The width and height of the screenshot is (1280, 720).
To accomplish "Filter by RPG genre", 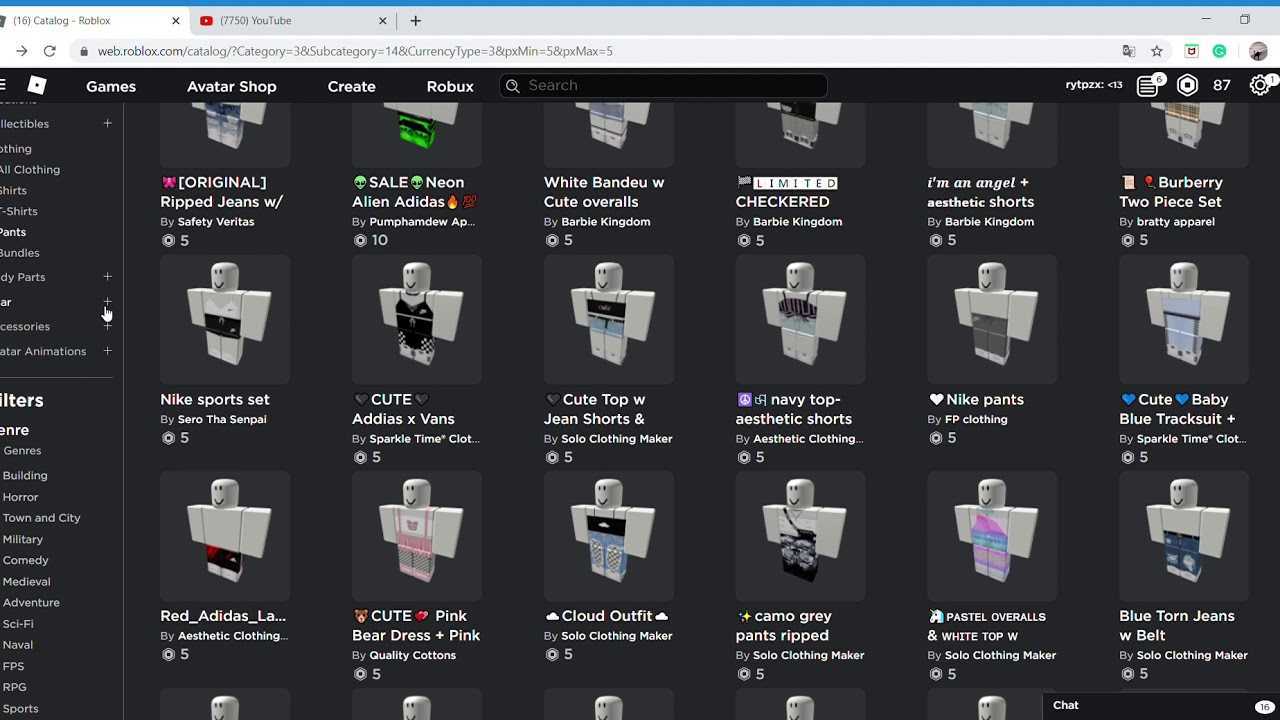I will pyautogui.click(x=15, y=687).
